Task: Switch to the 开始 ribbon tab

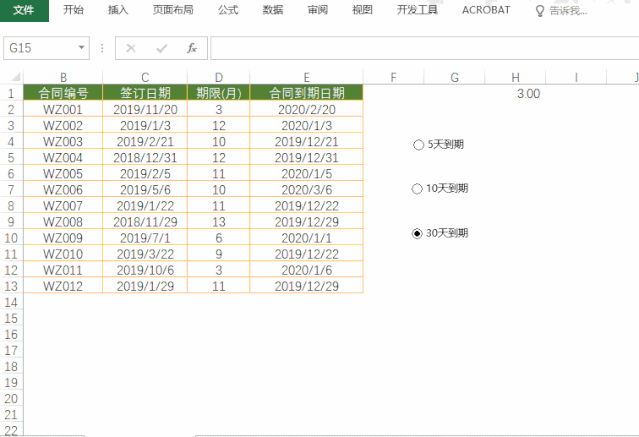Action: coord(73,10)
